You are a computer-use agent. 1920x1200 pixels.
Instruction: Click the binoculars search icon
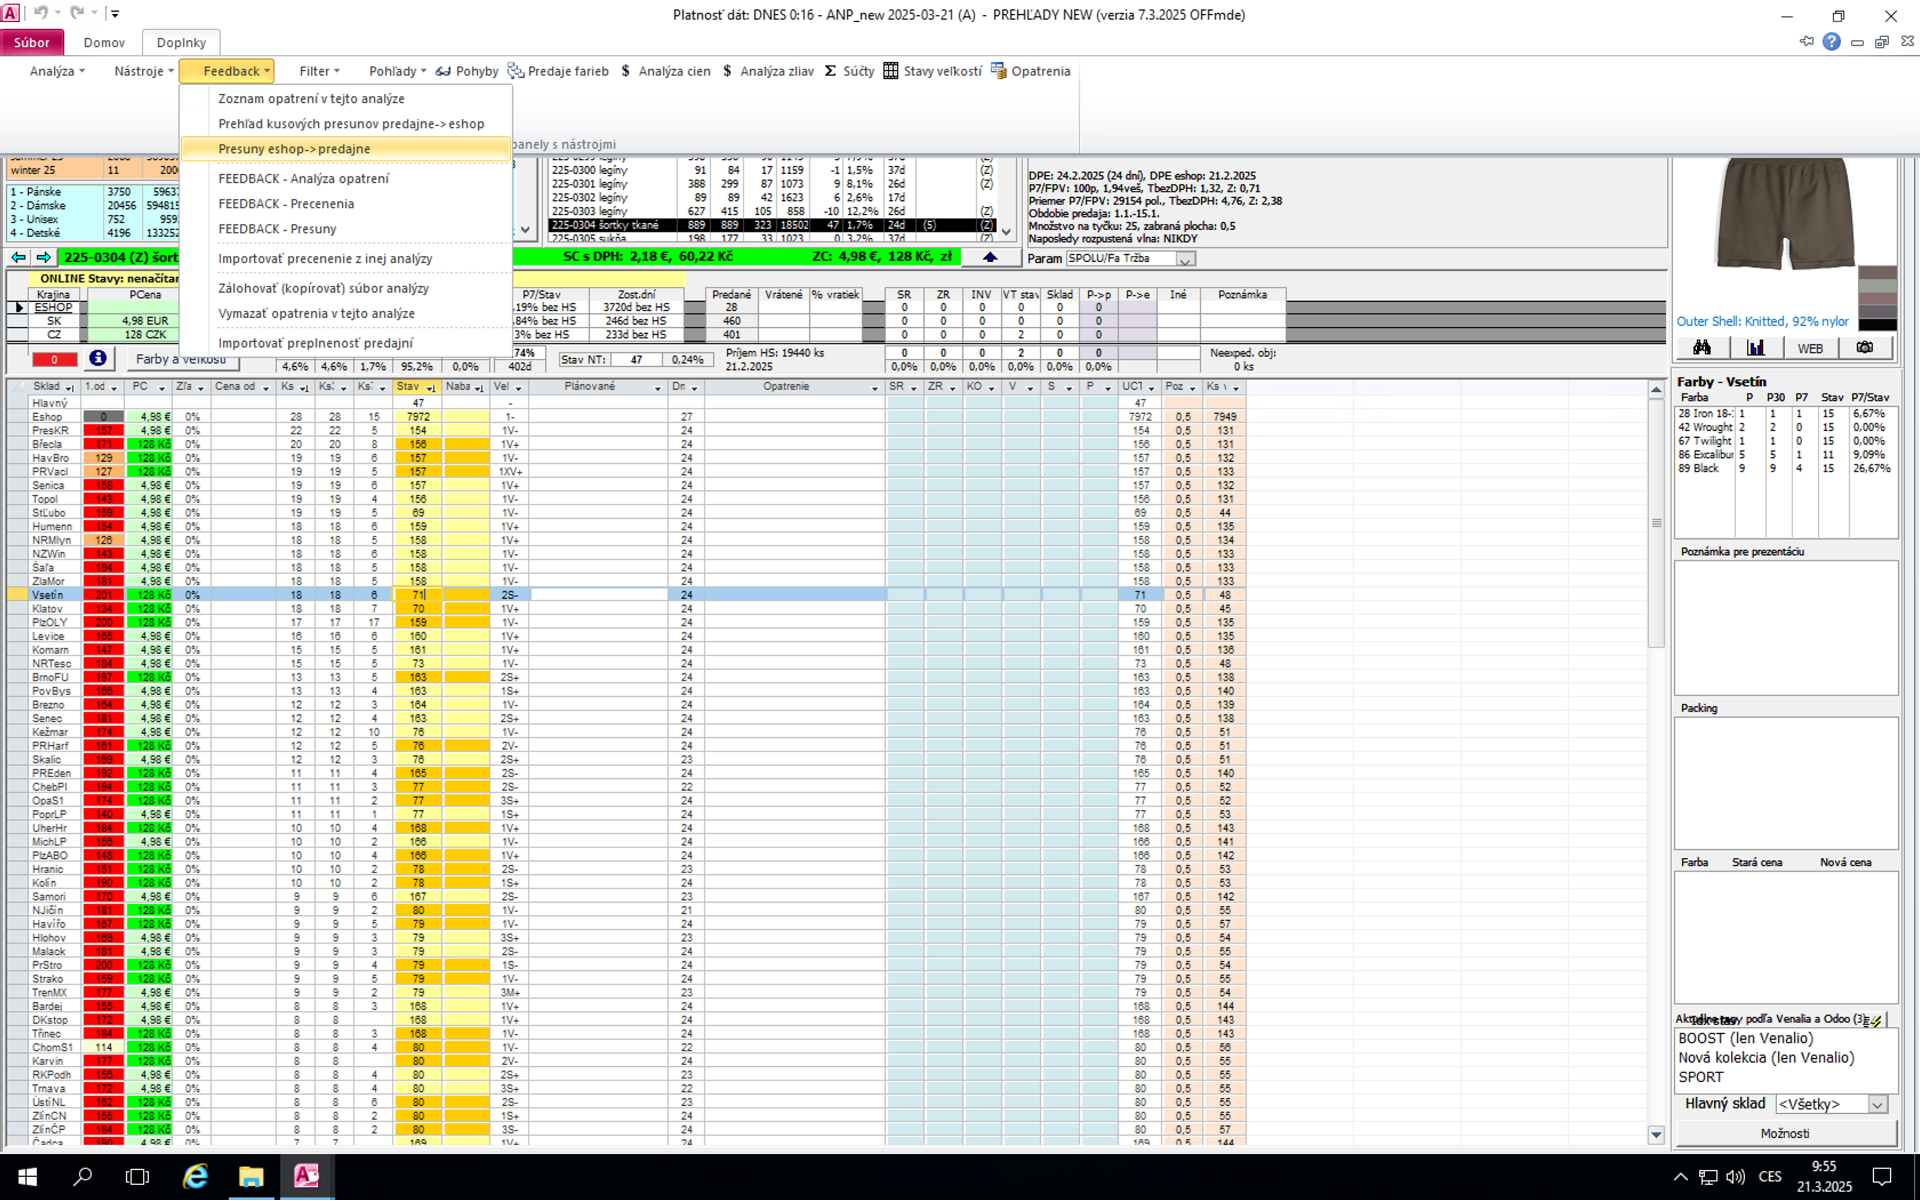tap(1701, 348)
